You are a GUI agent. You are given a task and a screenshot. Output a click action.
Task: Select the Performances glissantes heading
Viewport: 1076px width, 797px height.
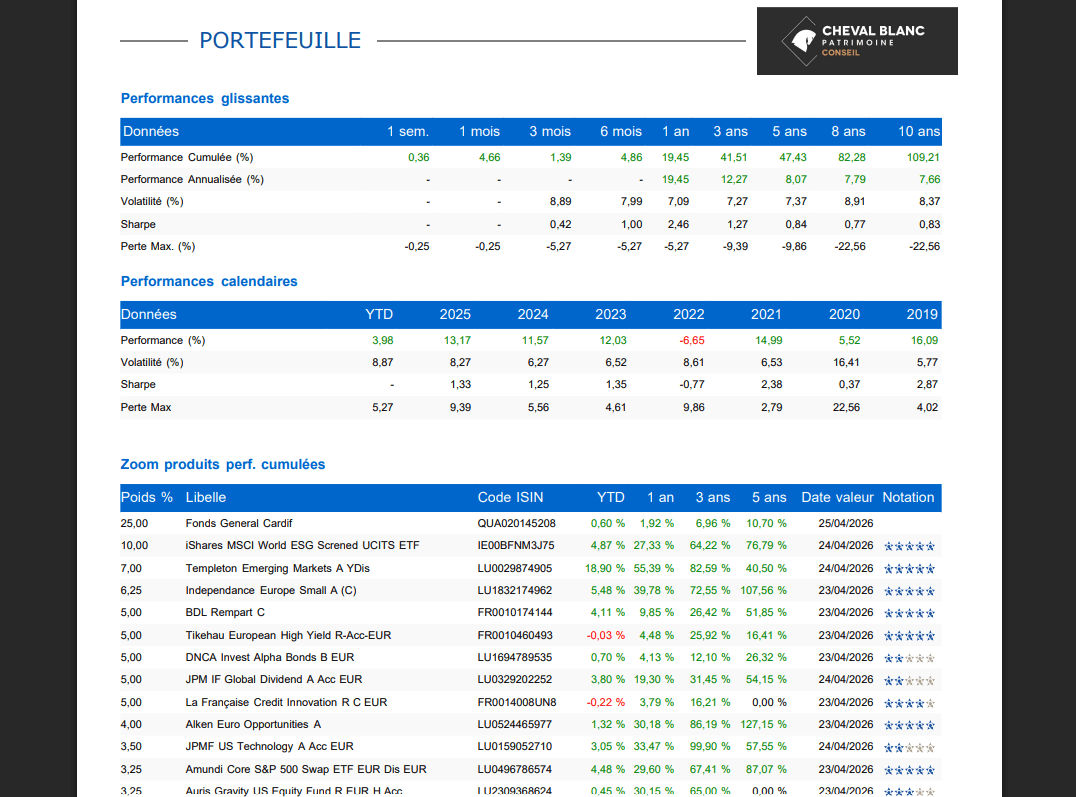point(204,98)
